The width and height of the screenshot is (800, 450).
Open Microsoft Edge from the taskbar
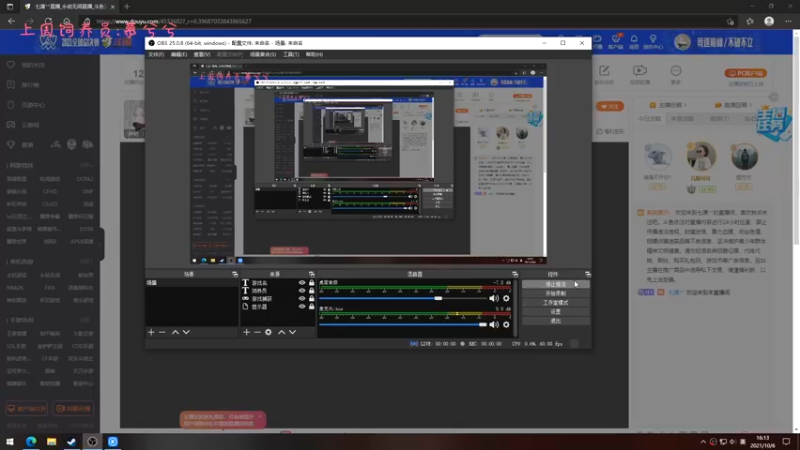tap(31, 442)
